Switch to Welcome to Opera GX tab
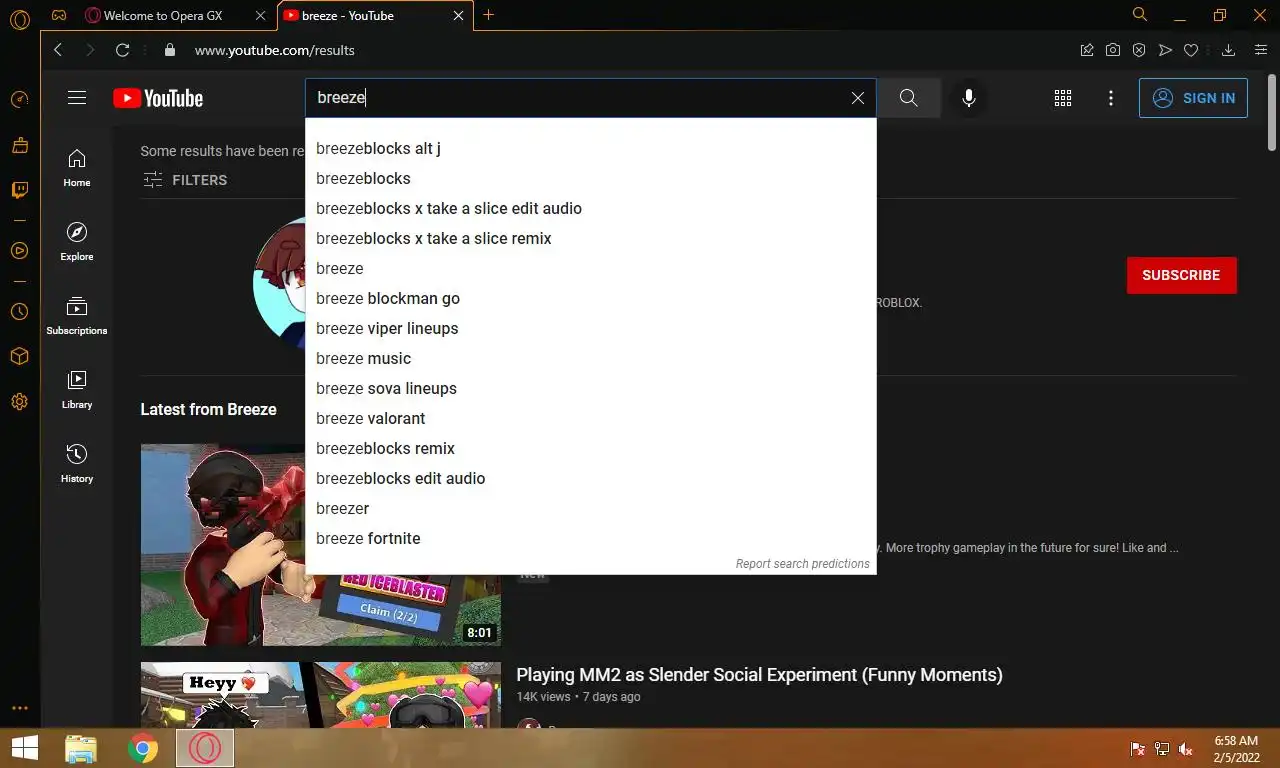 [x=163, y=16]
